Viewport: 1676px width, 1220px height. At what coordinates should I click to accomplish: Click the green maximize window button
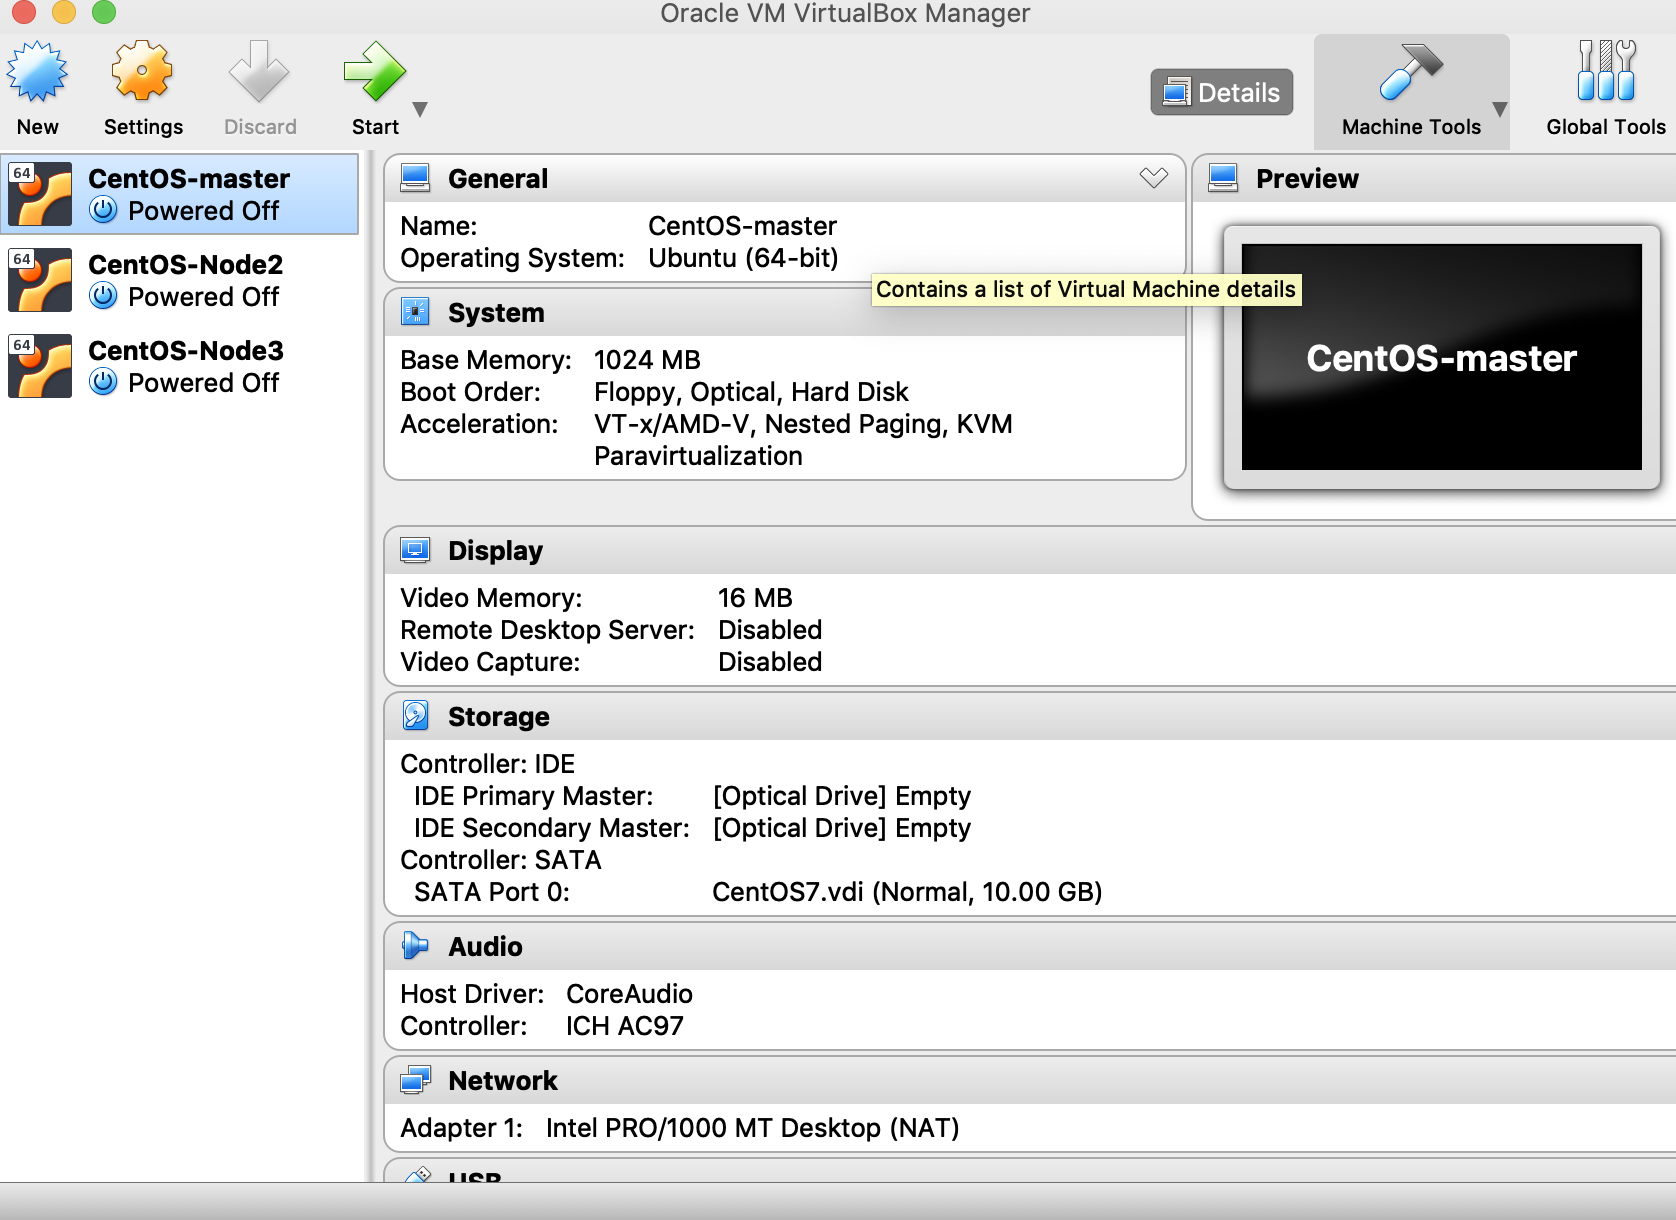click(x=104, y=11)
